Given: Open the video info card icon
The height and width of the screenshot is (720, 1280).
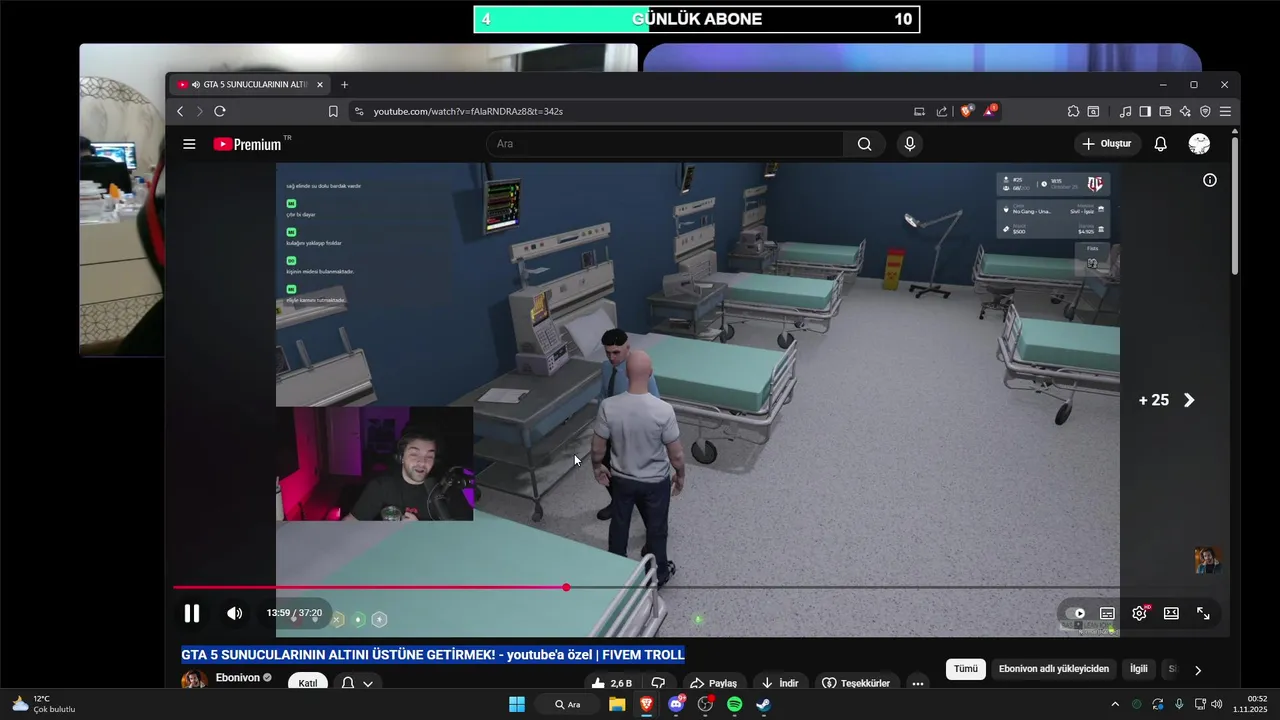Looking at the screenshot, I should (1210, 180).
